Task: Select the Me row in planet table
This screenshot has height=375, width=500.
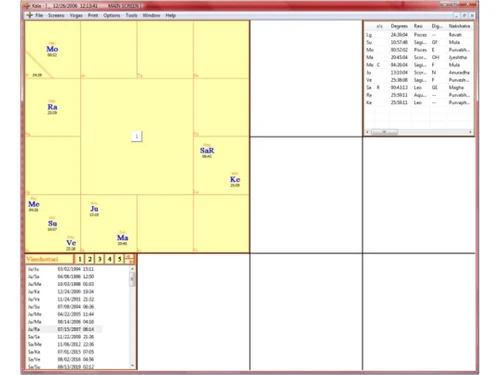Action: [x=419, y=65]
